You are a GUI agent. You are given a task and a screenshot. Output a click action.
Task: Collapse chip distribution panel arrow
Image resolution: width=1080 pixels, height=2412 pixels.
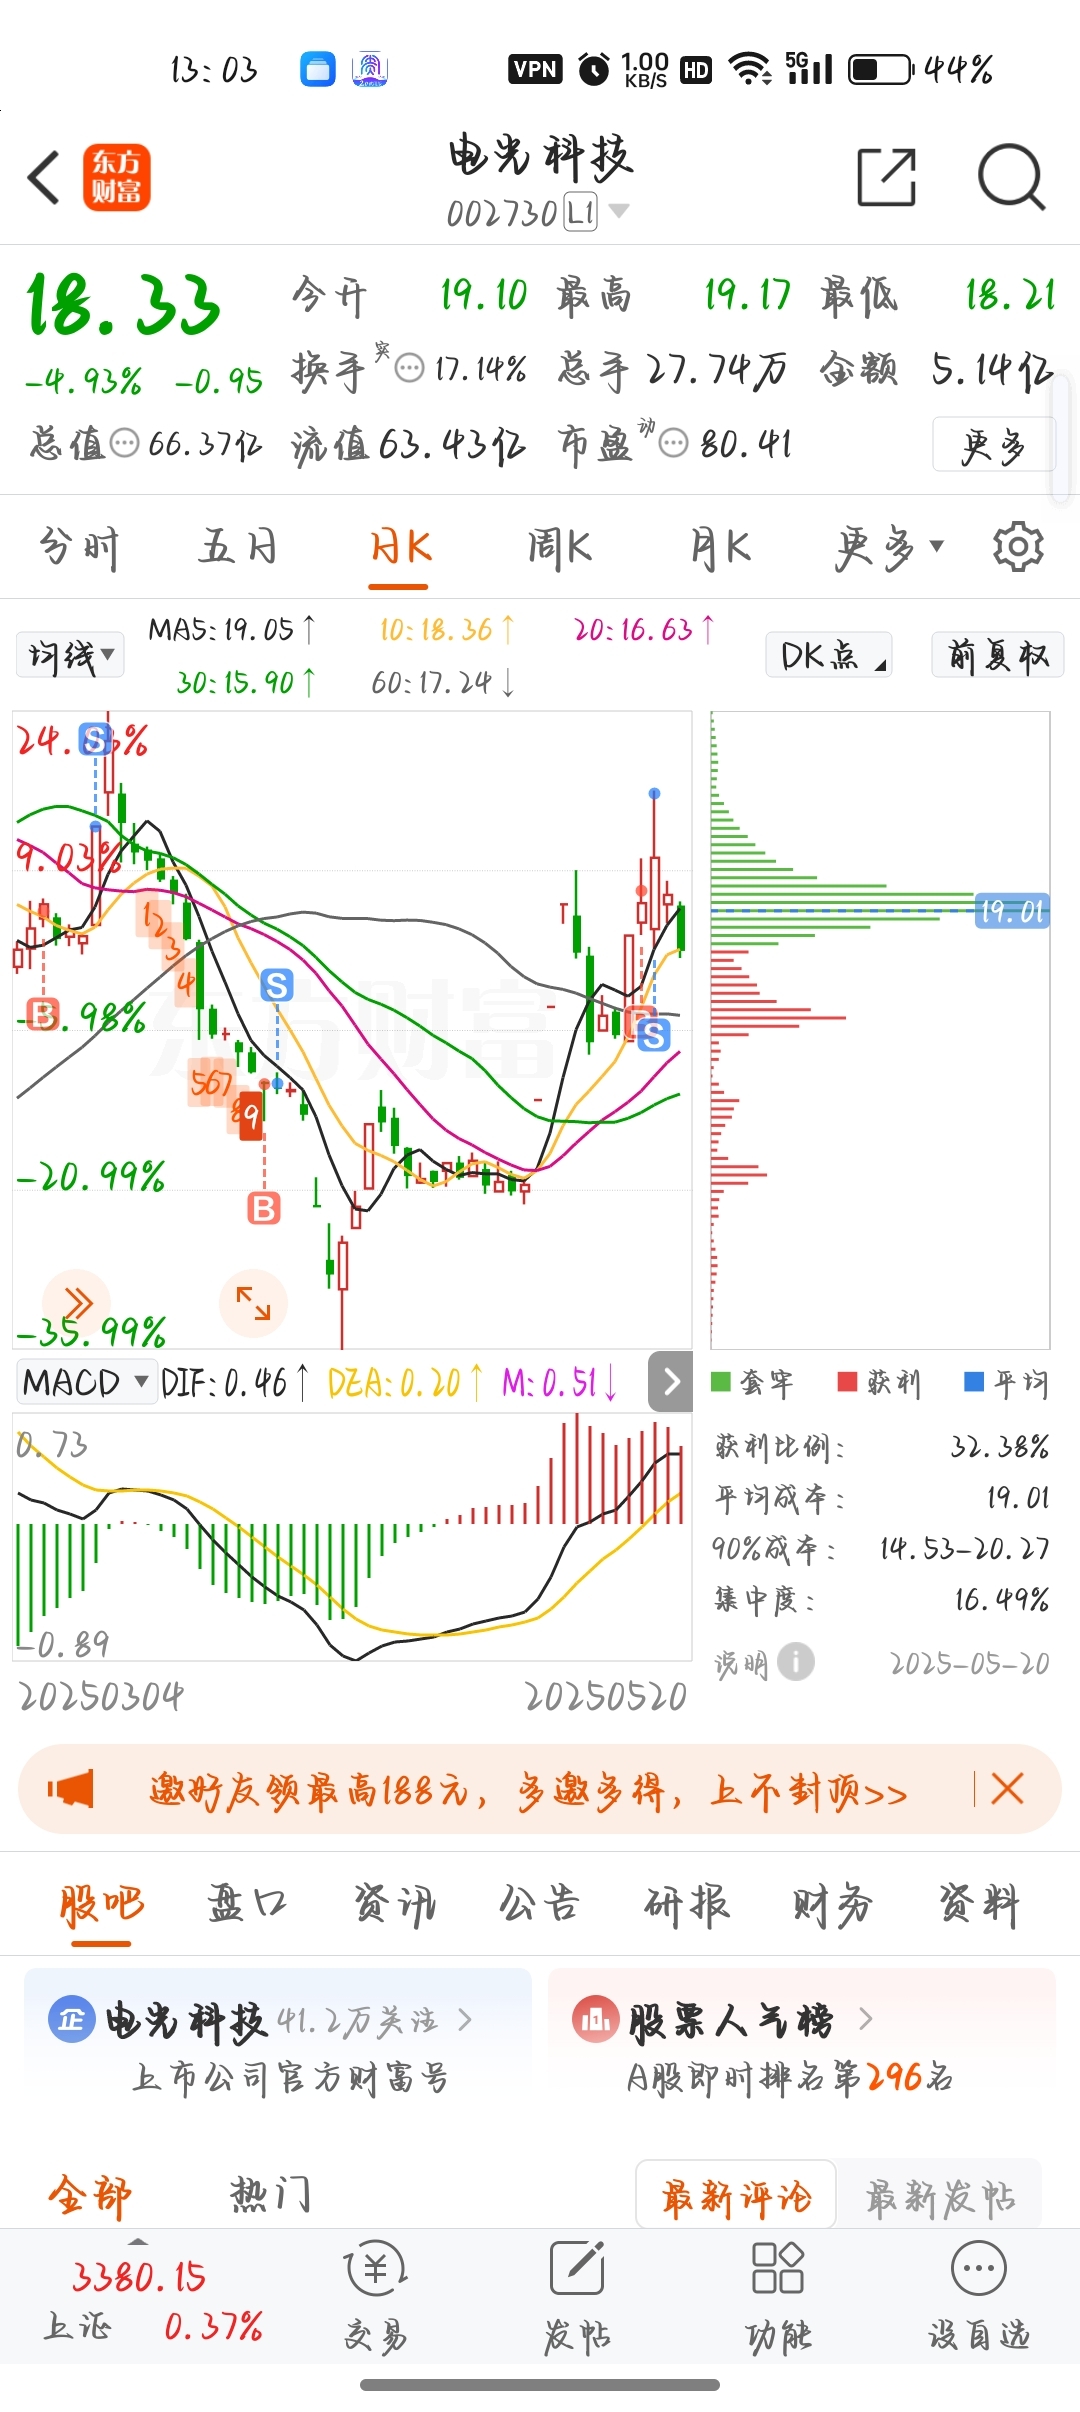coord(671,1381)
